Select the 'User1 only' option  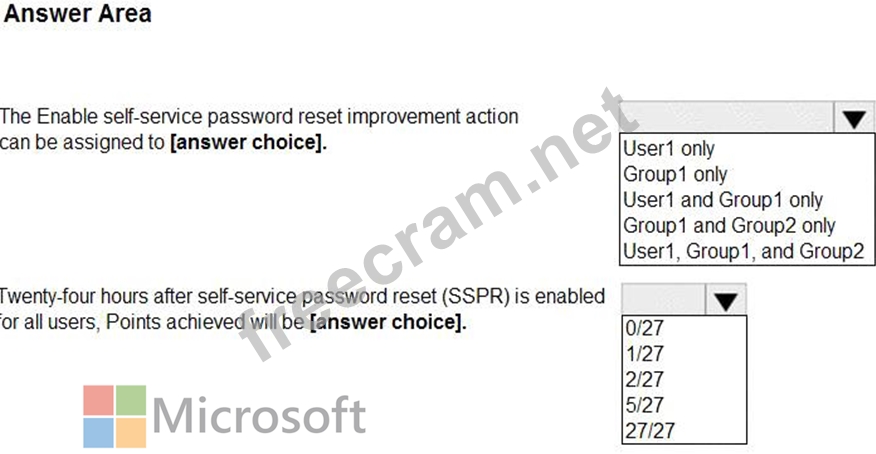(669, 149)
